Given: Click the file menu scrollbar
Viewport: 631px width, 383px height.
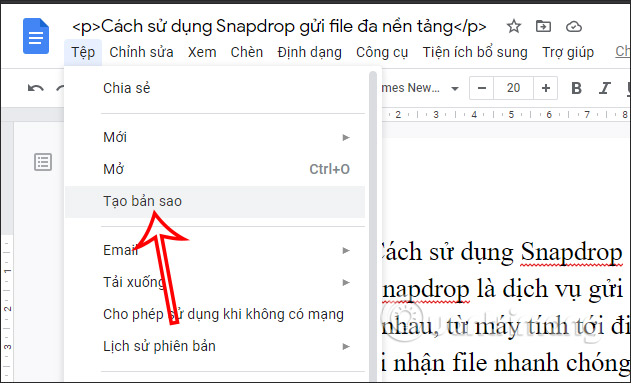Looking at the screenshot, I should pos(373,225).
